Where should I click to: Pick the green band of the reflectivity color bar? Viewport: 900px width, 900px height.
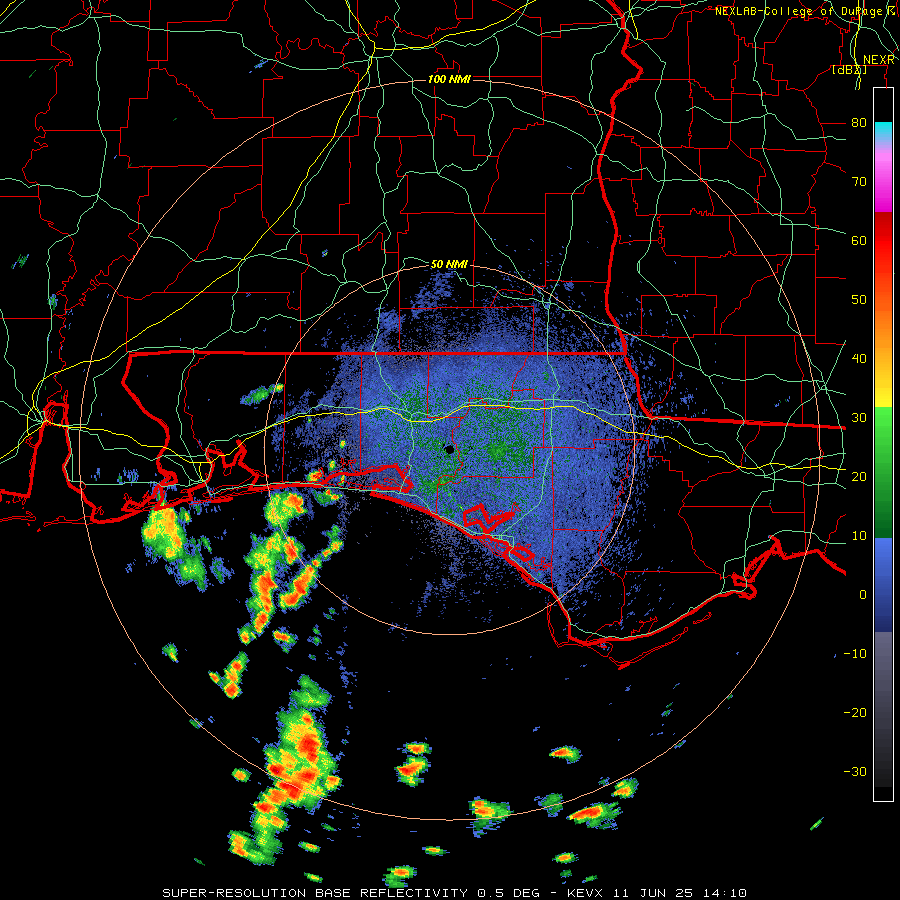point(883,472)
